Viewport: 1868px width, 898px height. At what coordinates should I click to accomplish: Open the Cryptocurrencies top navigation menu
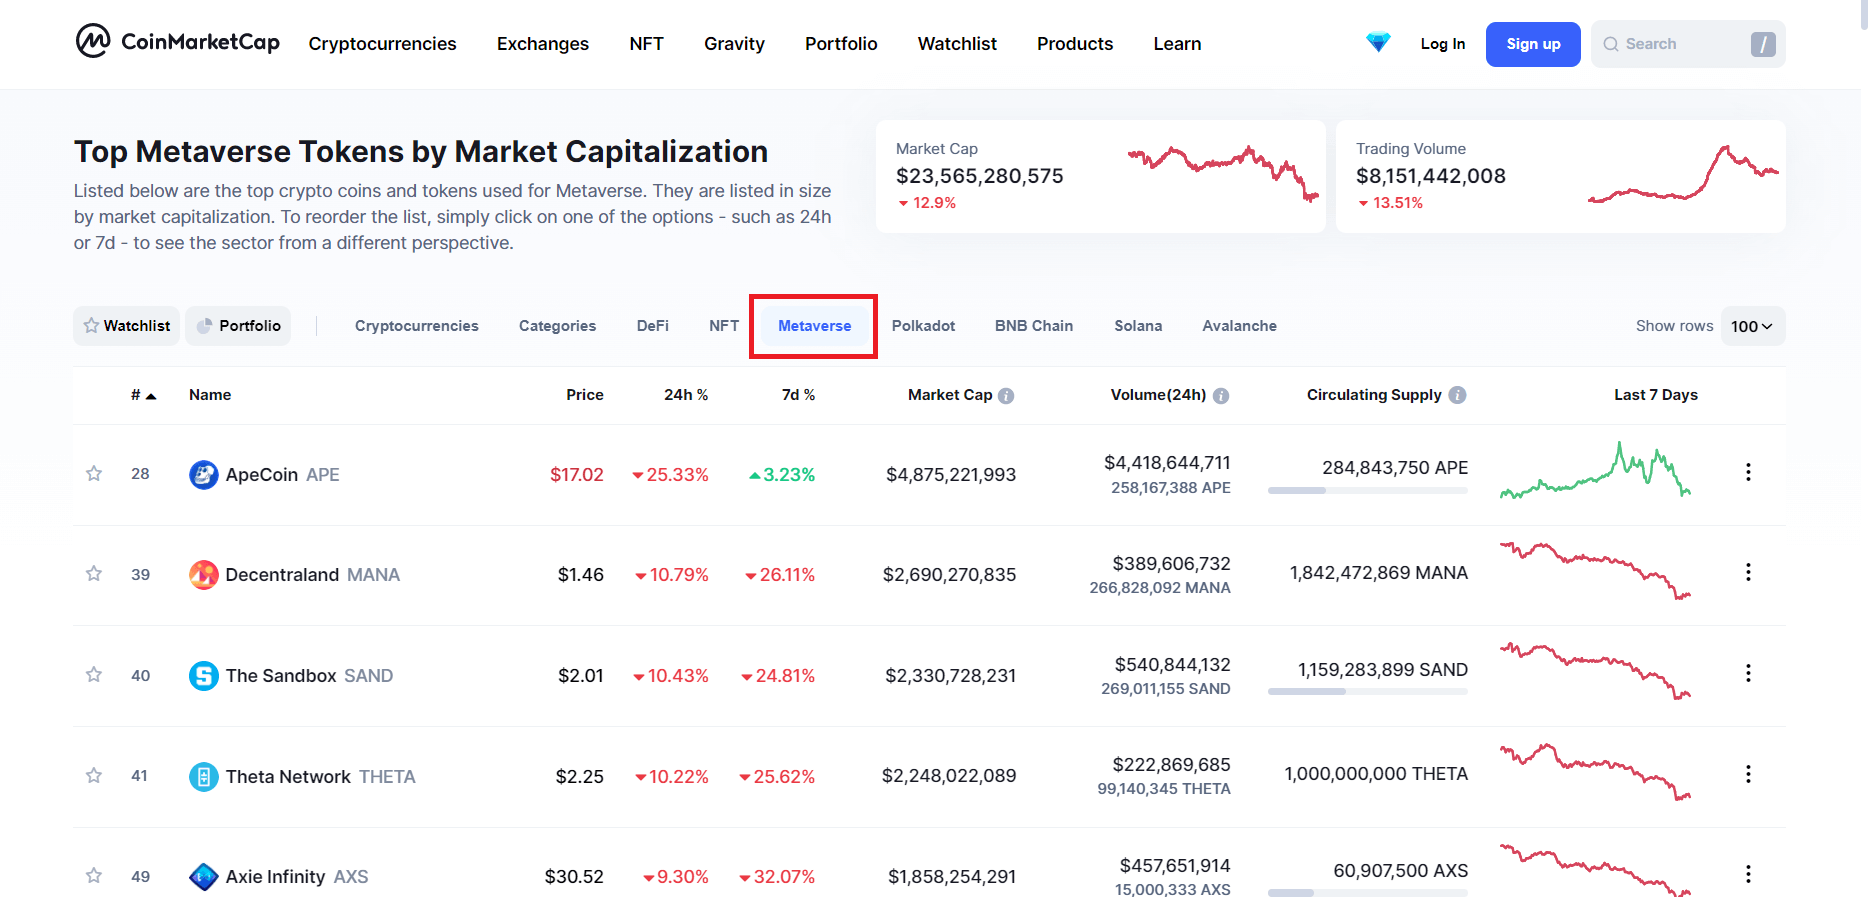[x=382, y=44]
